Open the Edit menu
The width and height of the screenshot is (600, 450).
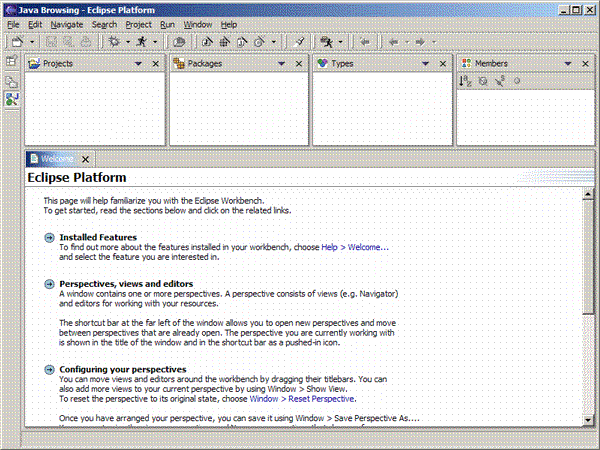[35, 25]
